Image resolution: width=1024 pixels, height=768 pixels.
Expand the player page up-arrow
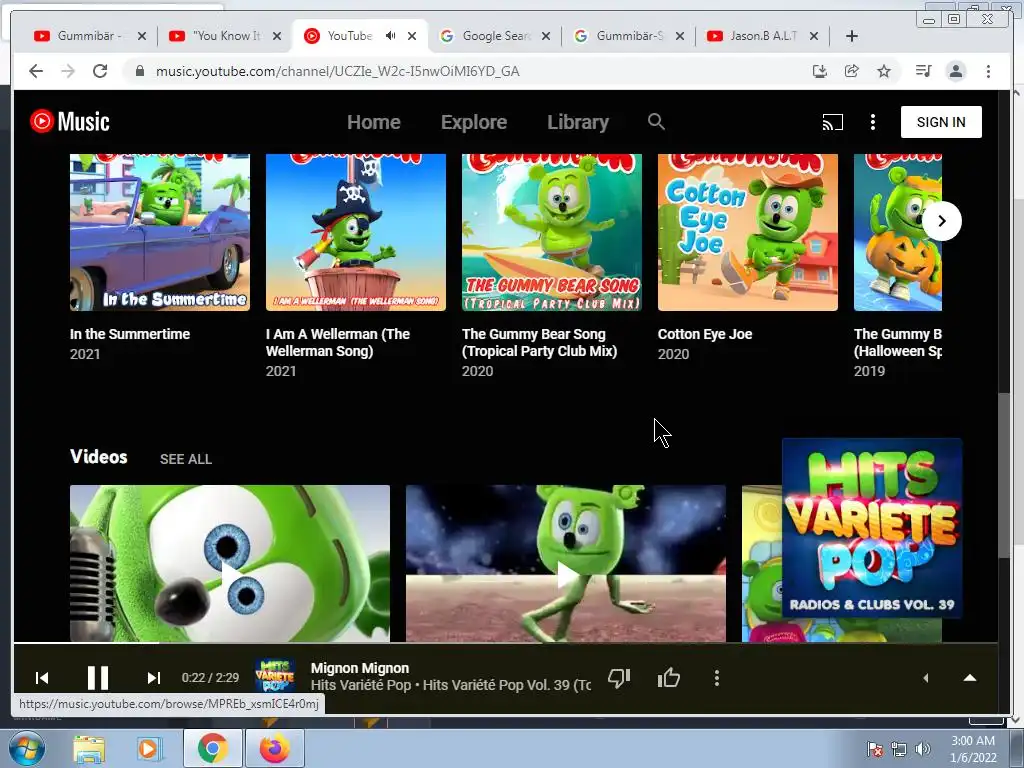tap(970, 678)
